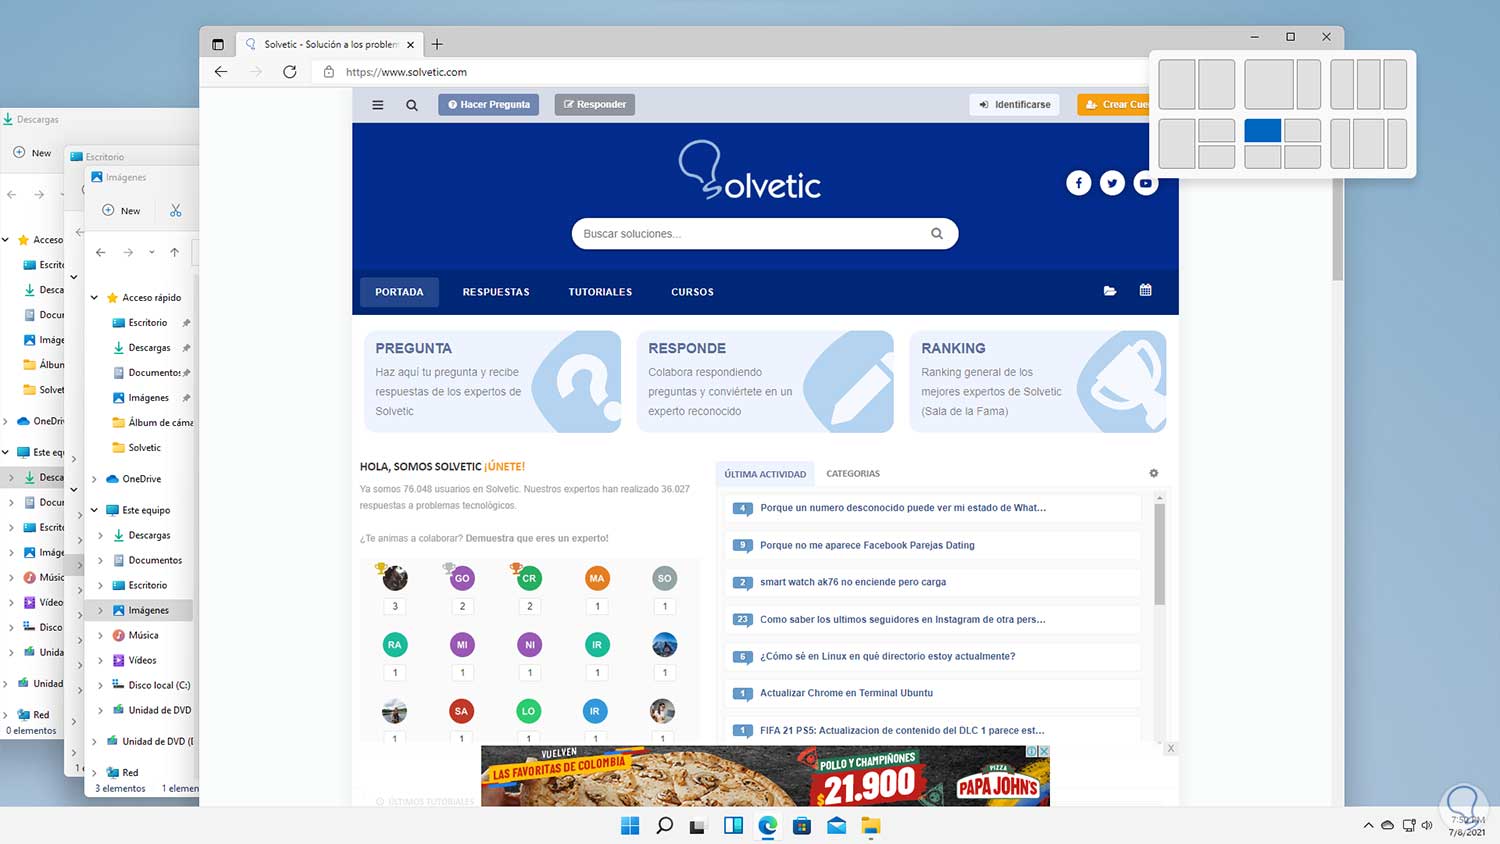Click the Edge address bar URL
1500x844 pixels.
coord(406,72)
